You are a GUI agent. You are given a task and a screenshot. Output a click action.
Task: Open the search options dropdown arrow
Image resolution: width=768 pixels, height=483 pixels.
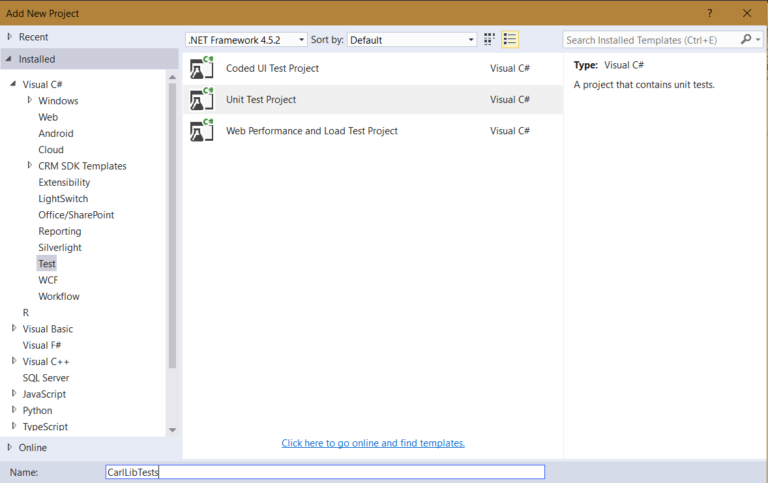point(758,40)
